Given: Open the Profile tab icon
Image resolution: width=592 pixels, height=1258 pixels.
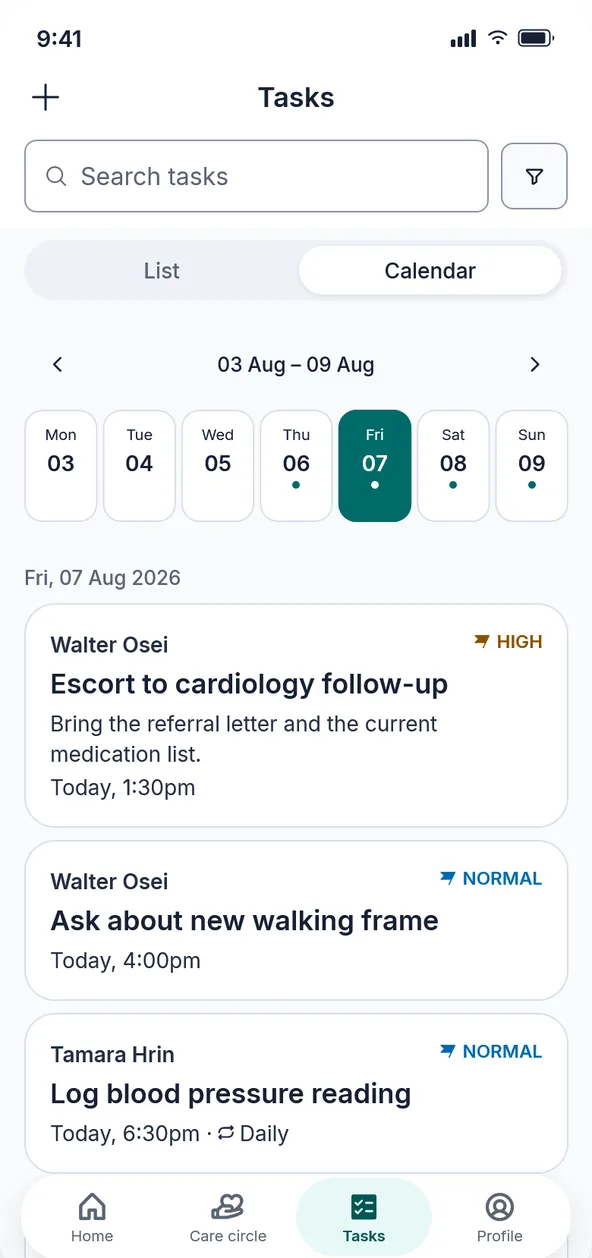Looking at the screenshot, I should 499,1207.
